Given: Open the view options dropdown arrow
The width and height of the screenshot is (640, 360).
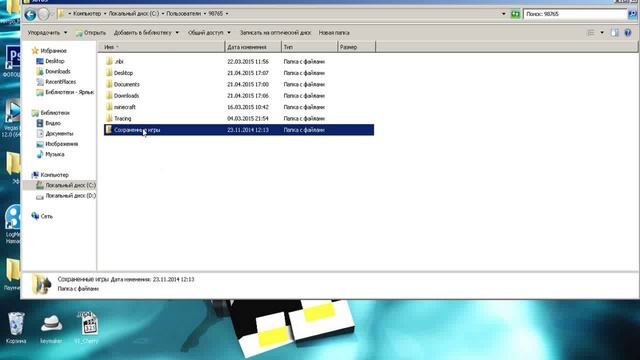Looking at the screenshot, I should click(x=602, y=33).
